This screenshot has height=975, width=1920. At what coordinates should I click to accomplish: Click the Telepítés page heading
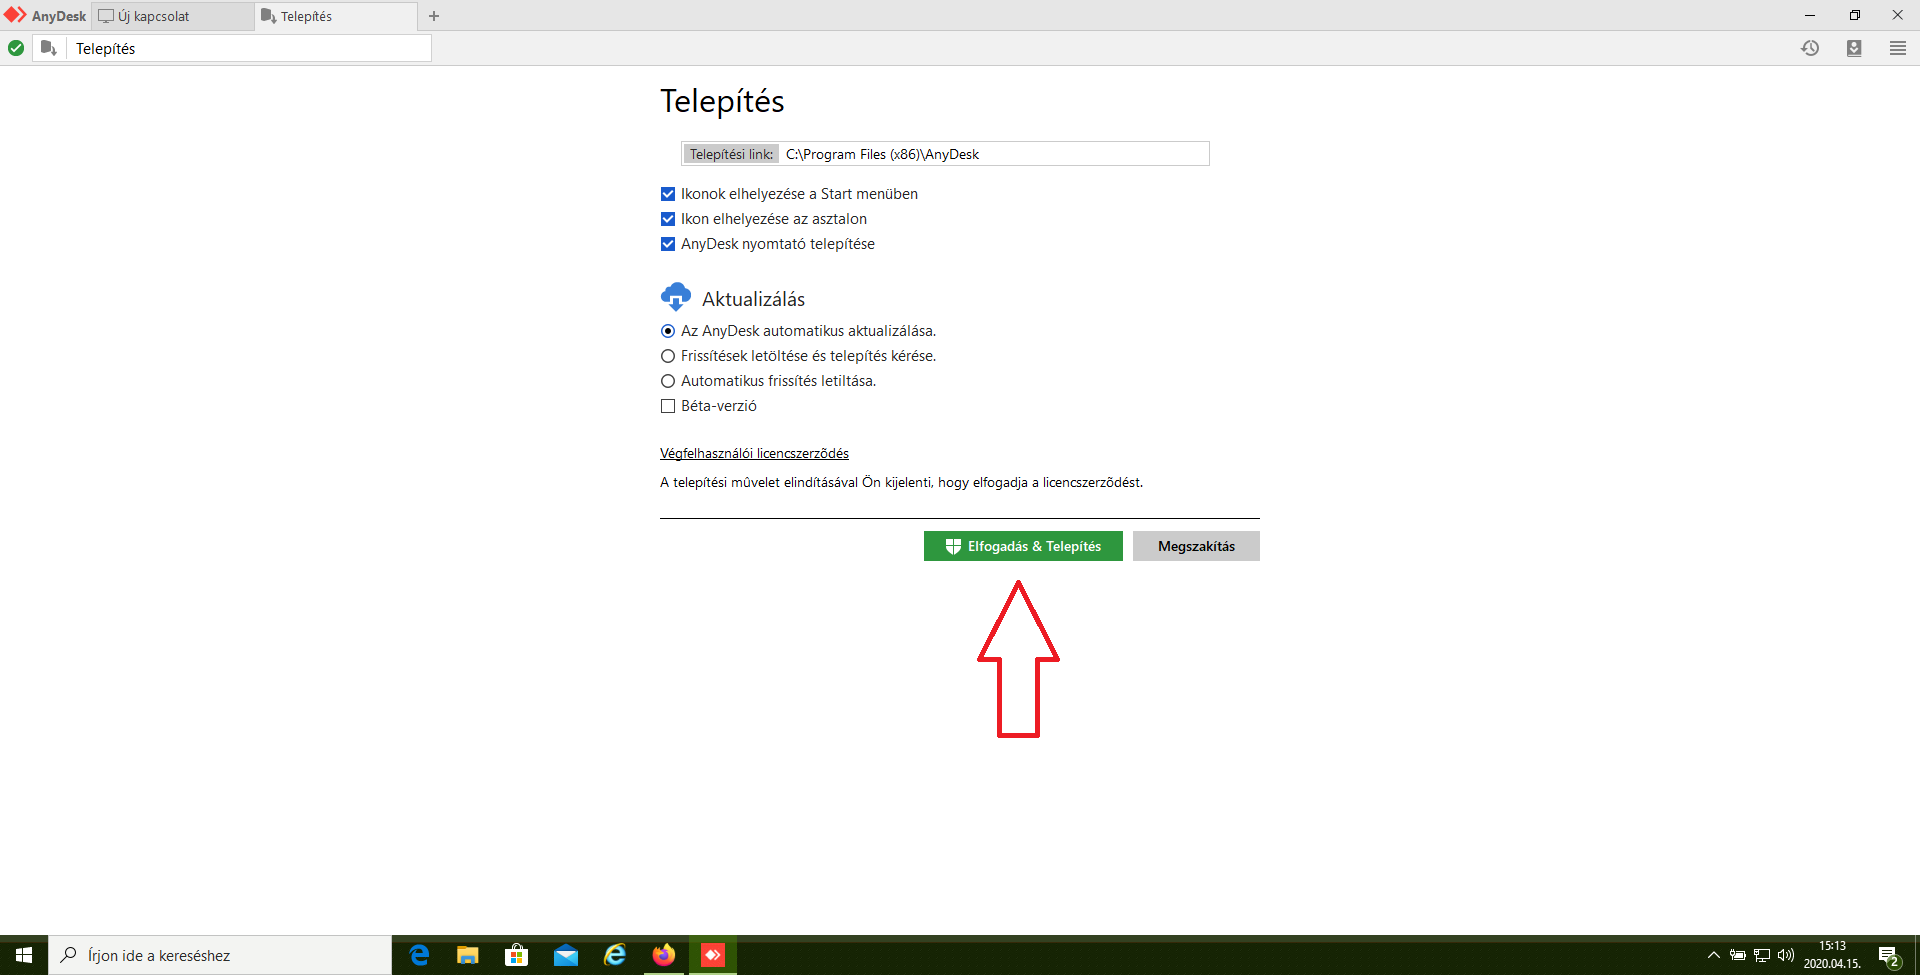tap(722, 101)
